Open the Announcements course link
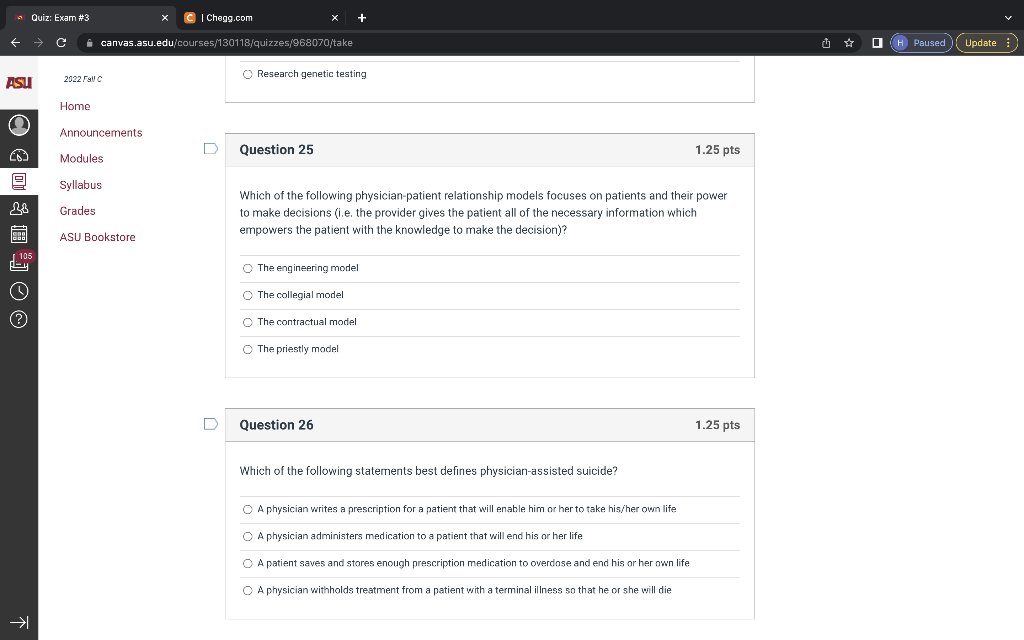Image resolution: width=1024 pixels, height=640 pixels. tap(101, 133)
